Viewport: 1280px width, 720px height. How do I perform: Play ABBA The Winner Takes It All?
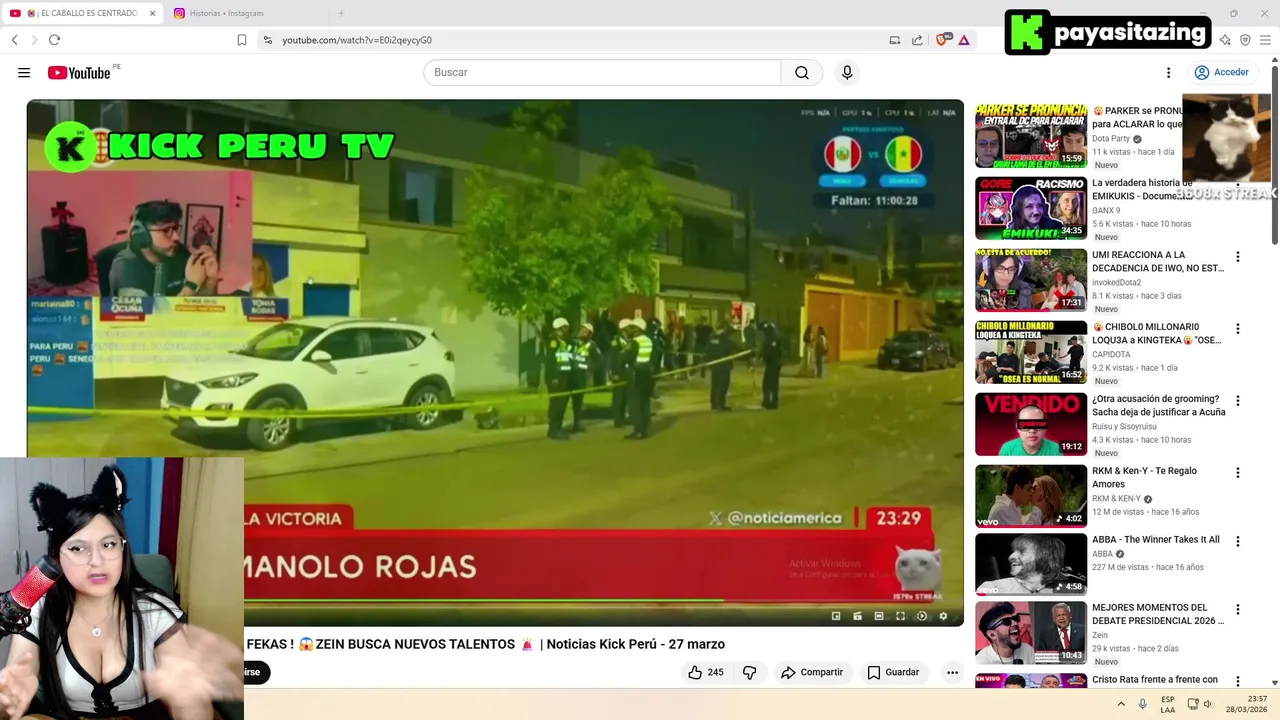pyautogui.click(x=1031, y=564)
